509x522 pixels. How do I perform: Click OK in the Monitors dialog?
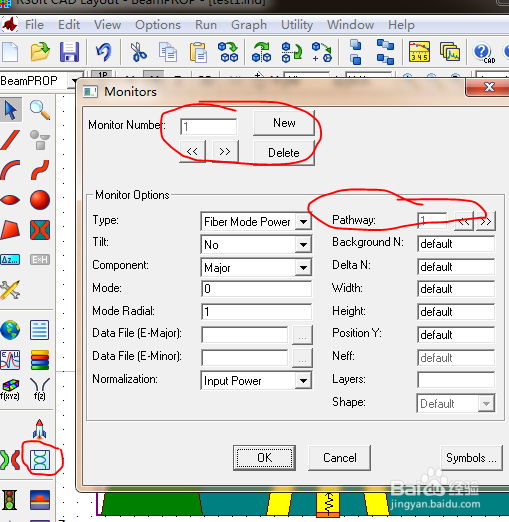[x=264, y=458]
